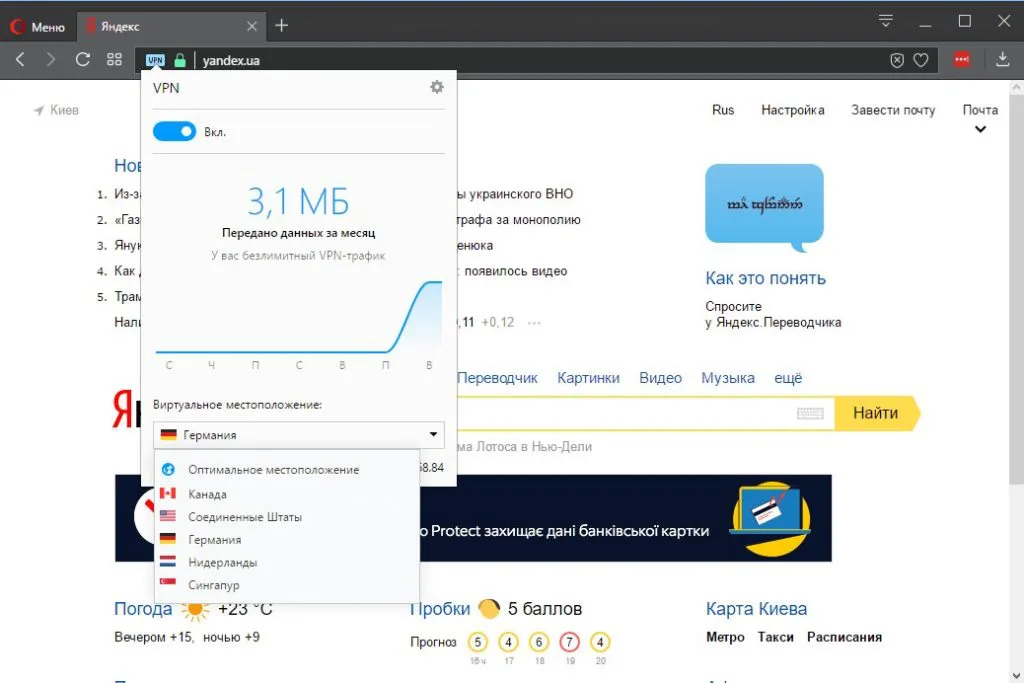Click the virtual keyboard icon in search box
The image size is (1024, 683).
click(810, 413)
